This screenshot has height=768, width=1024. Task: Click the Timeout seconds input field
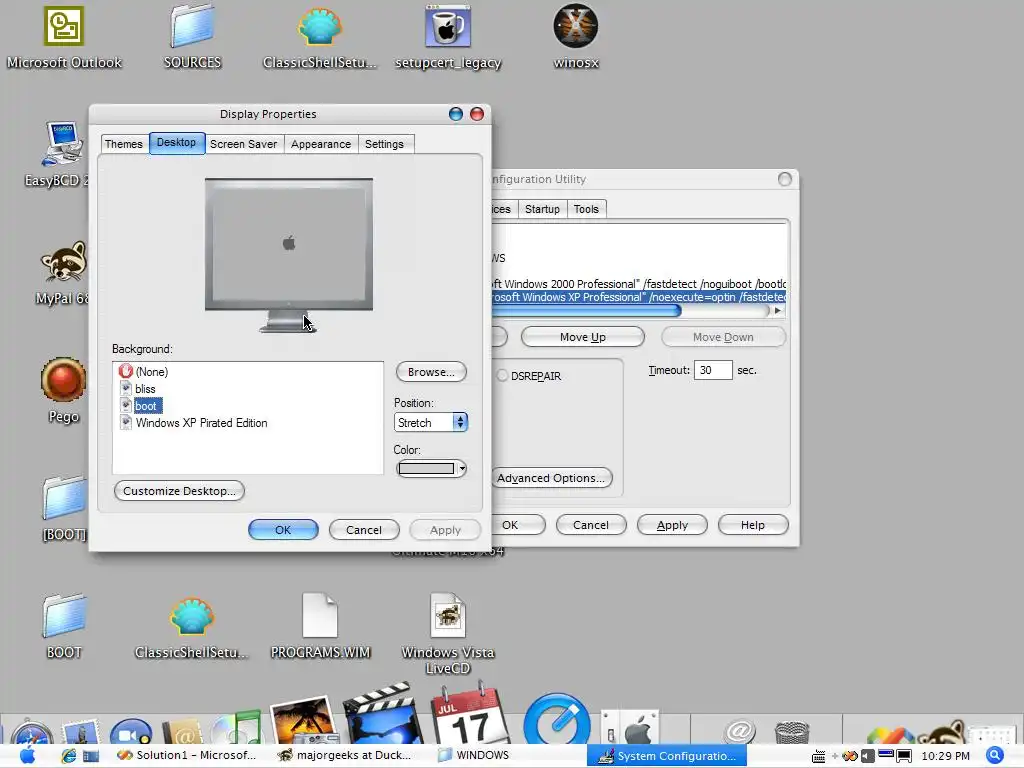pos(712,370)
